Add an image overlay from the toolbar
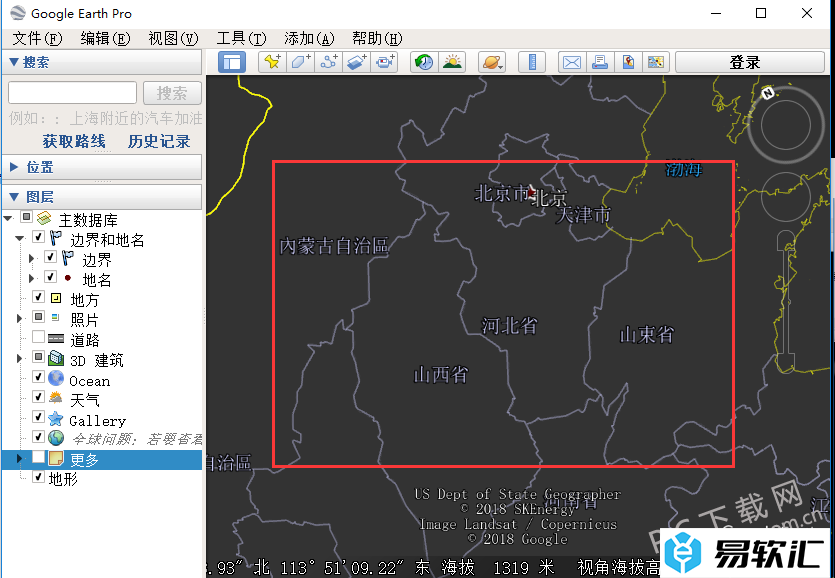This screenshot has width=835, height=578. coord(357,62)
